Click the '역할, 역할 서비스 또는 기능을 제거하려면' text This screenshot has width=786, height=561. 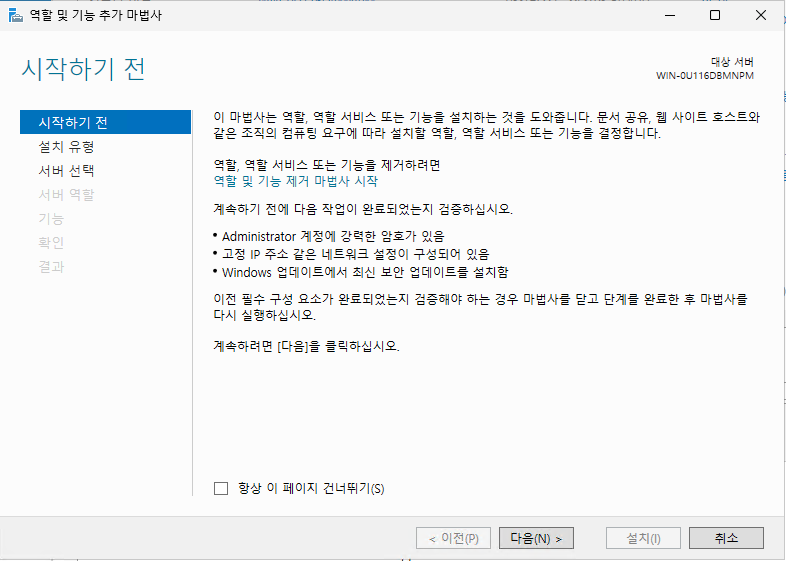(x=327, y=165)
